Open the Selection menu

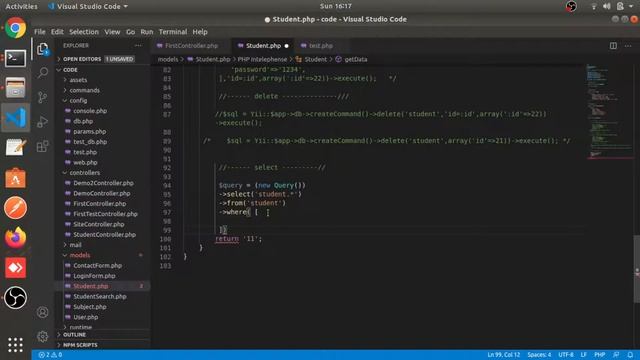click(x=84, y=32)
